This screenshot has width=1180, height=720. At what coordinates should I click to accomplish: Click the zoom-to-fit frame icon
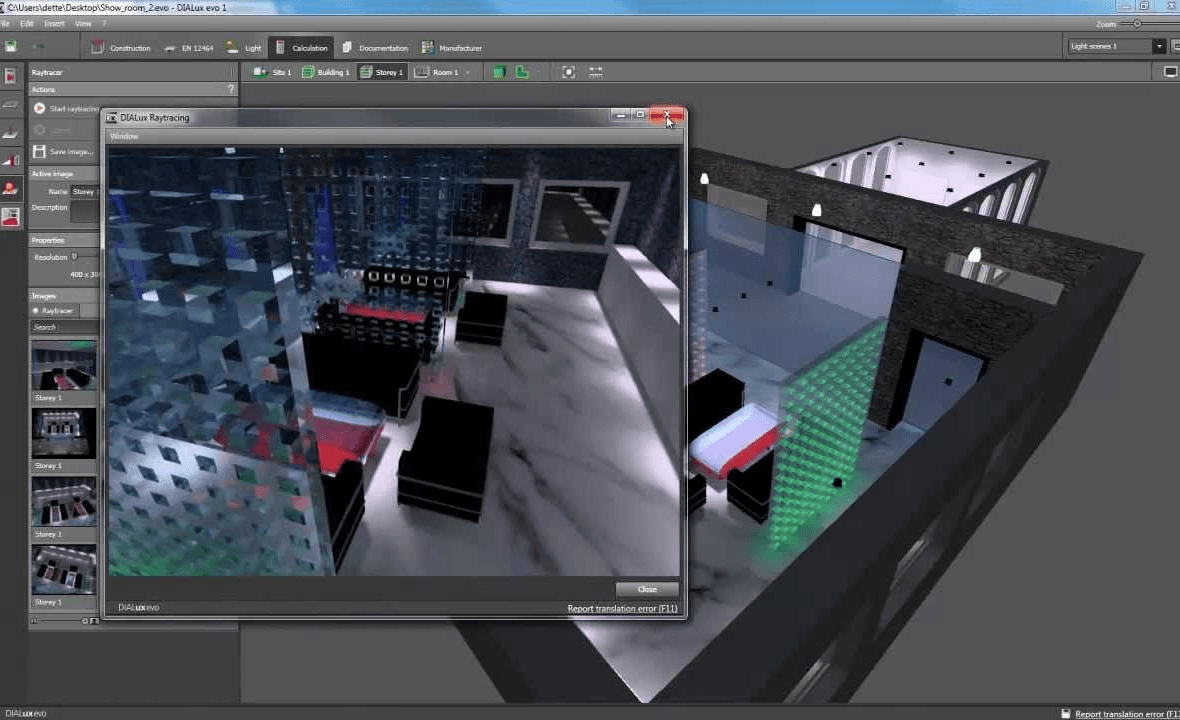[x=568, y=72]
